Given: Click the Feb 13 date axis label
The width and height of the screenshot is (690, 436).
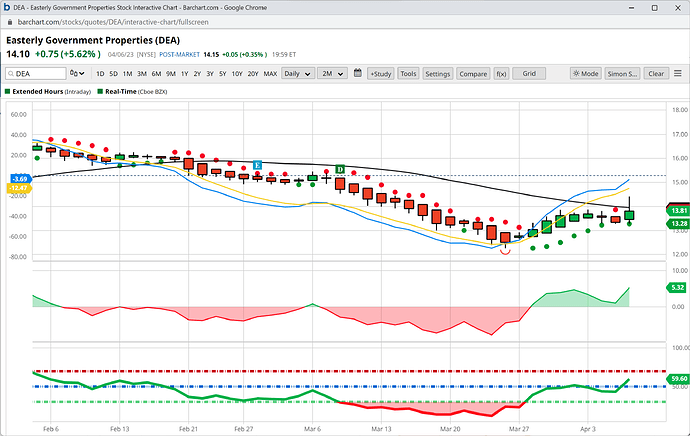Looking at the screenshot, I should [x=120, y=429].
